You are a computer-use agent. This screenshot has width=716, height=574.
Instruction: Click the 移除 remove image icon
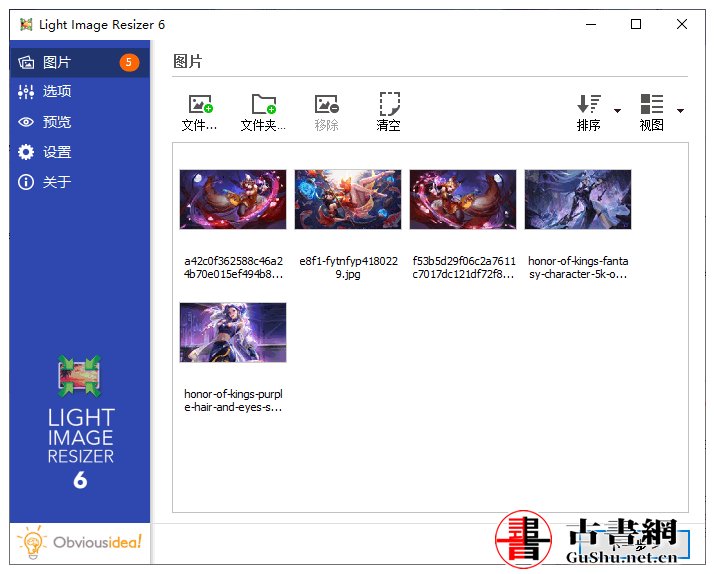(x=326, y=105)
